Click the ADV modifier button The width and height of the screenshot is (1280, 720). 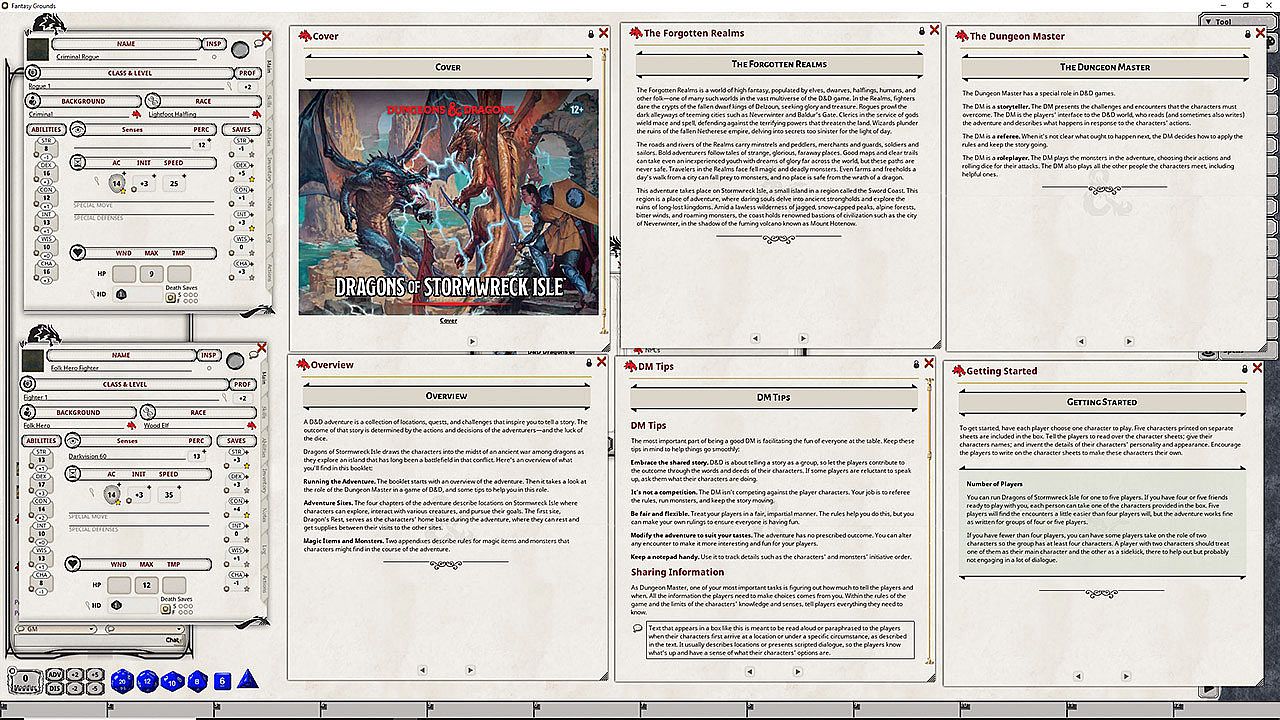[x=54, y=674]
